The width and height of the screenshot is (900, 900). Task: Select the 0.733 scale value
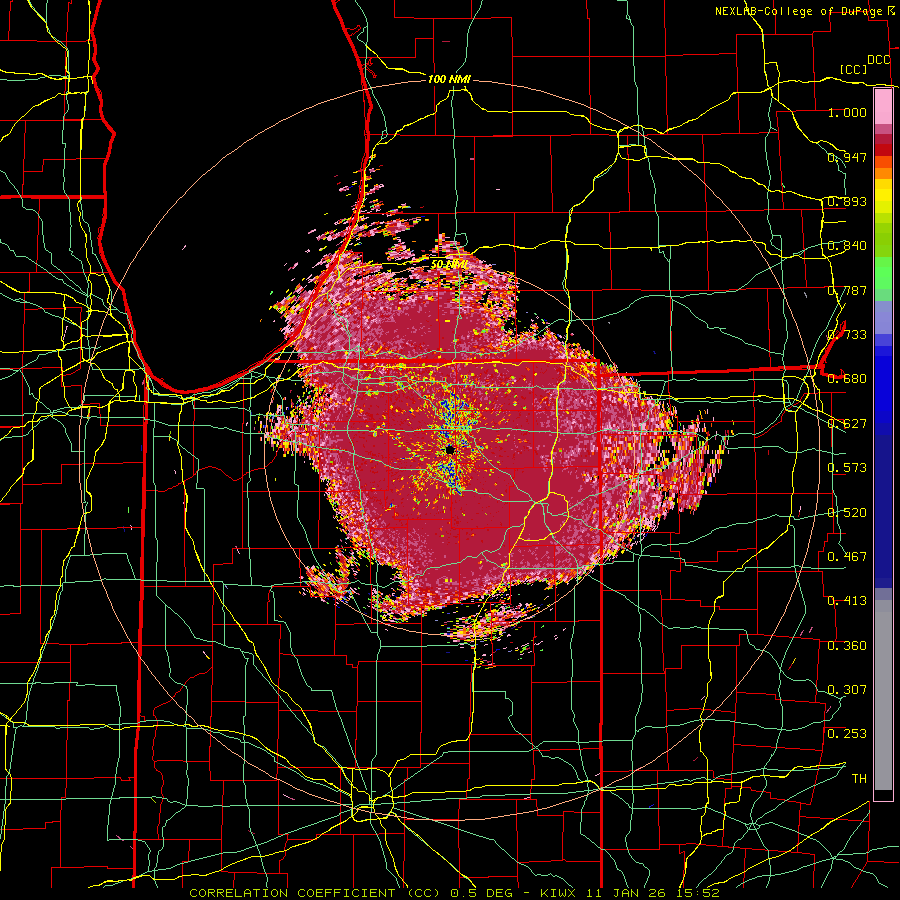847,335
